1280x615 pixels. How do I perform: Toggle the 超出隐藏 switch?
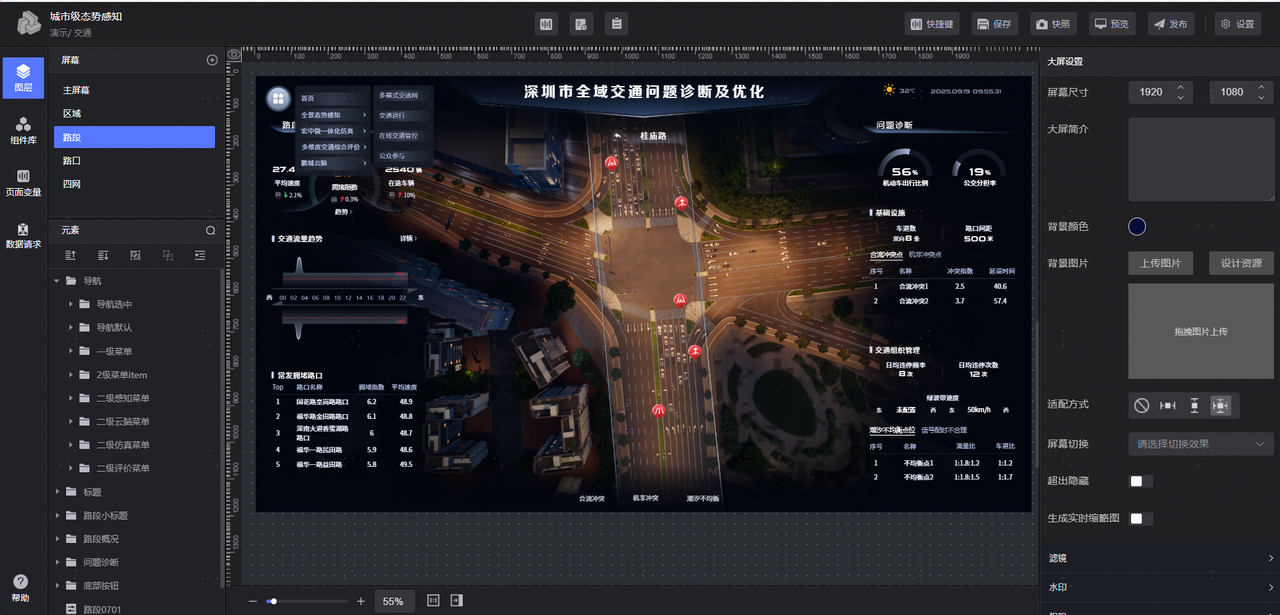[x=1140, y=481]
